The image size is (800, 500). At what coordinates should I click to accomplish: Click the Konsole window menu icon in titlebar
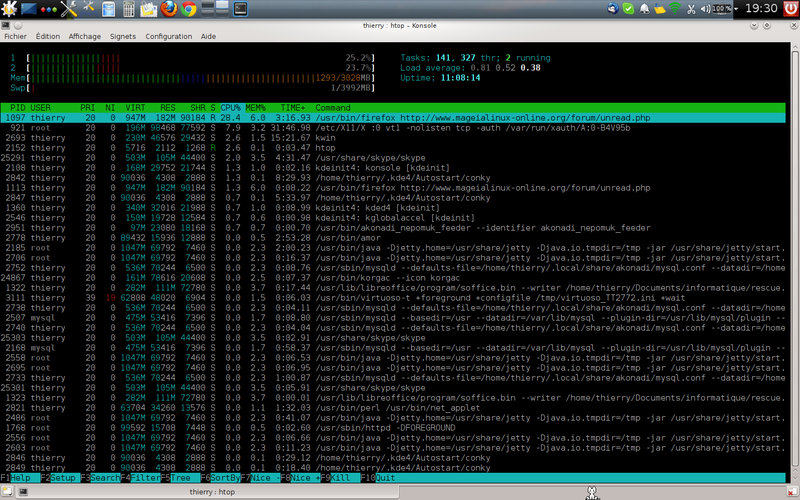point(6,25)
